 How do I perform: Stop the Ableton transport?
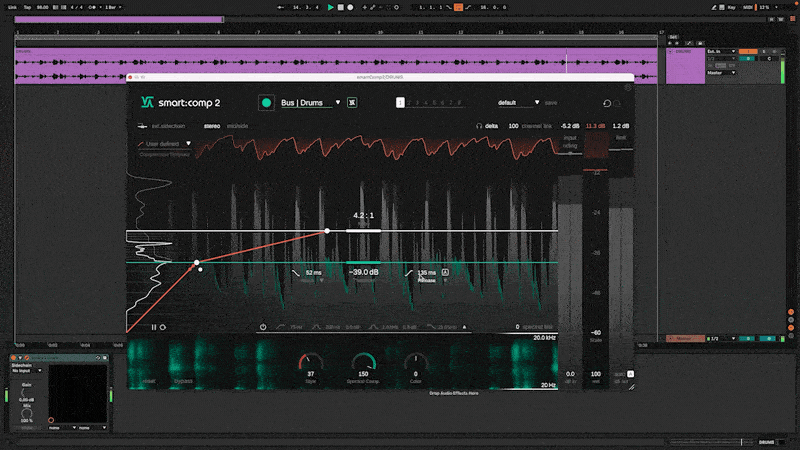(x=340, y=7)
